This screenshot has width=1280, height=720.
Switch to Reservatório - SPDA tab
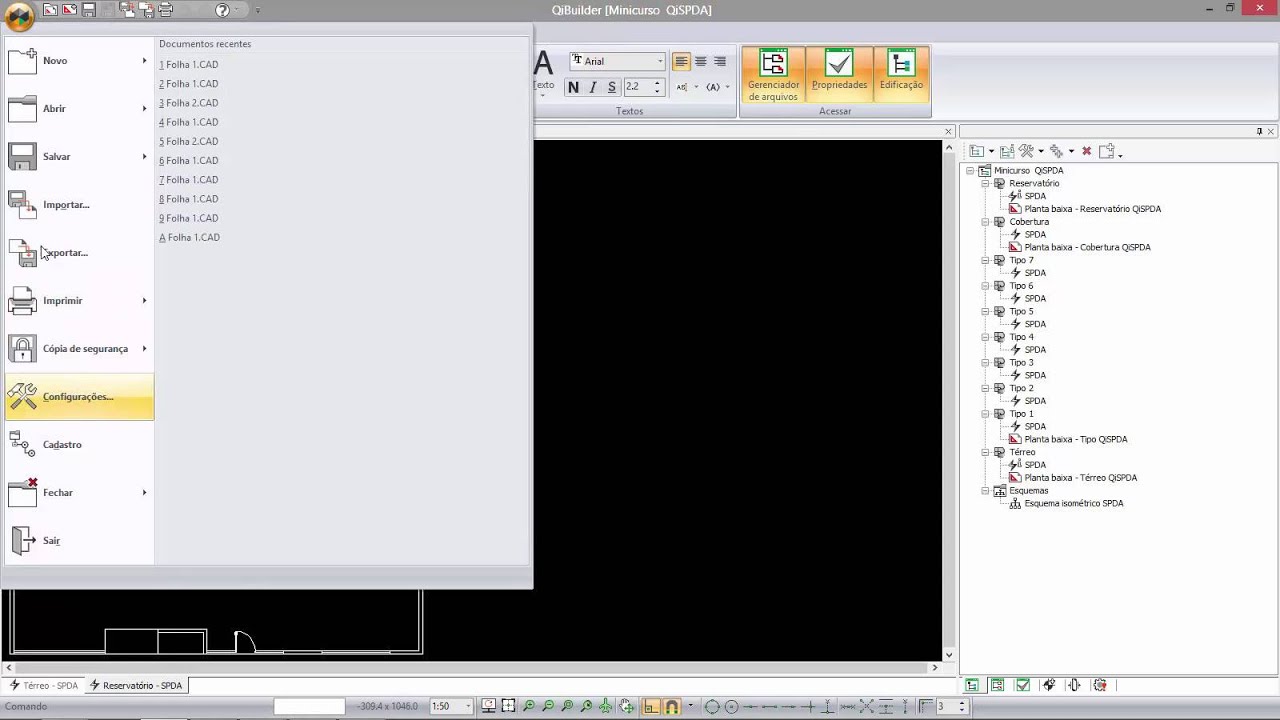(136, 686)
